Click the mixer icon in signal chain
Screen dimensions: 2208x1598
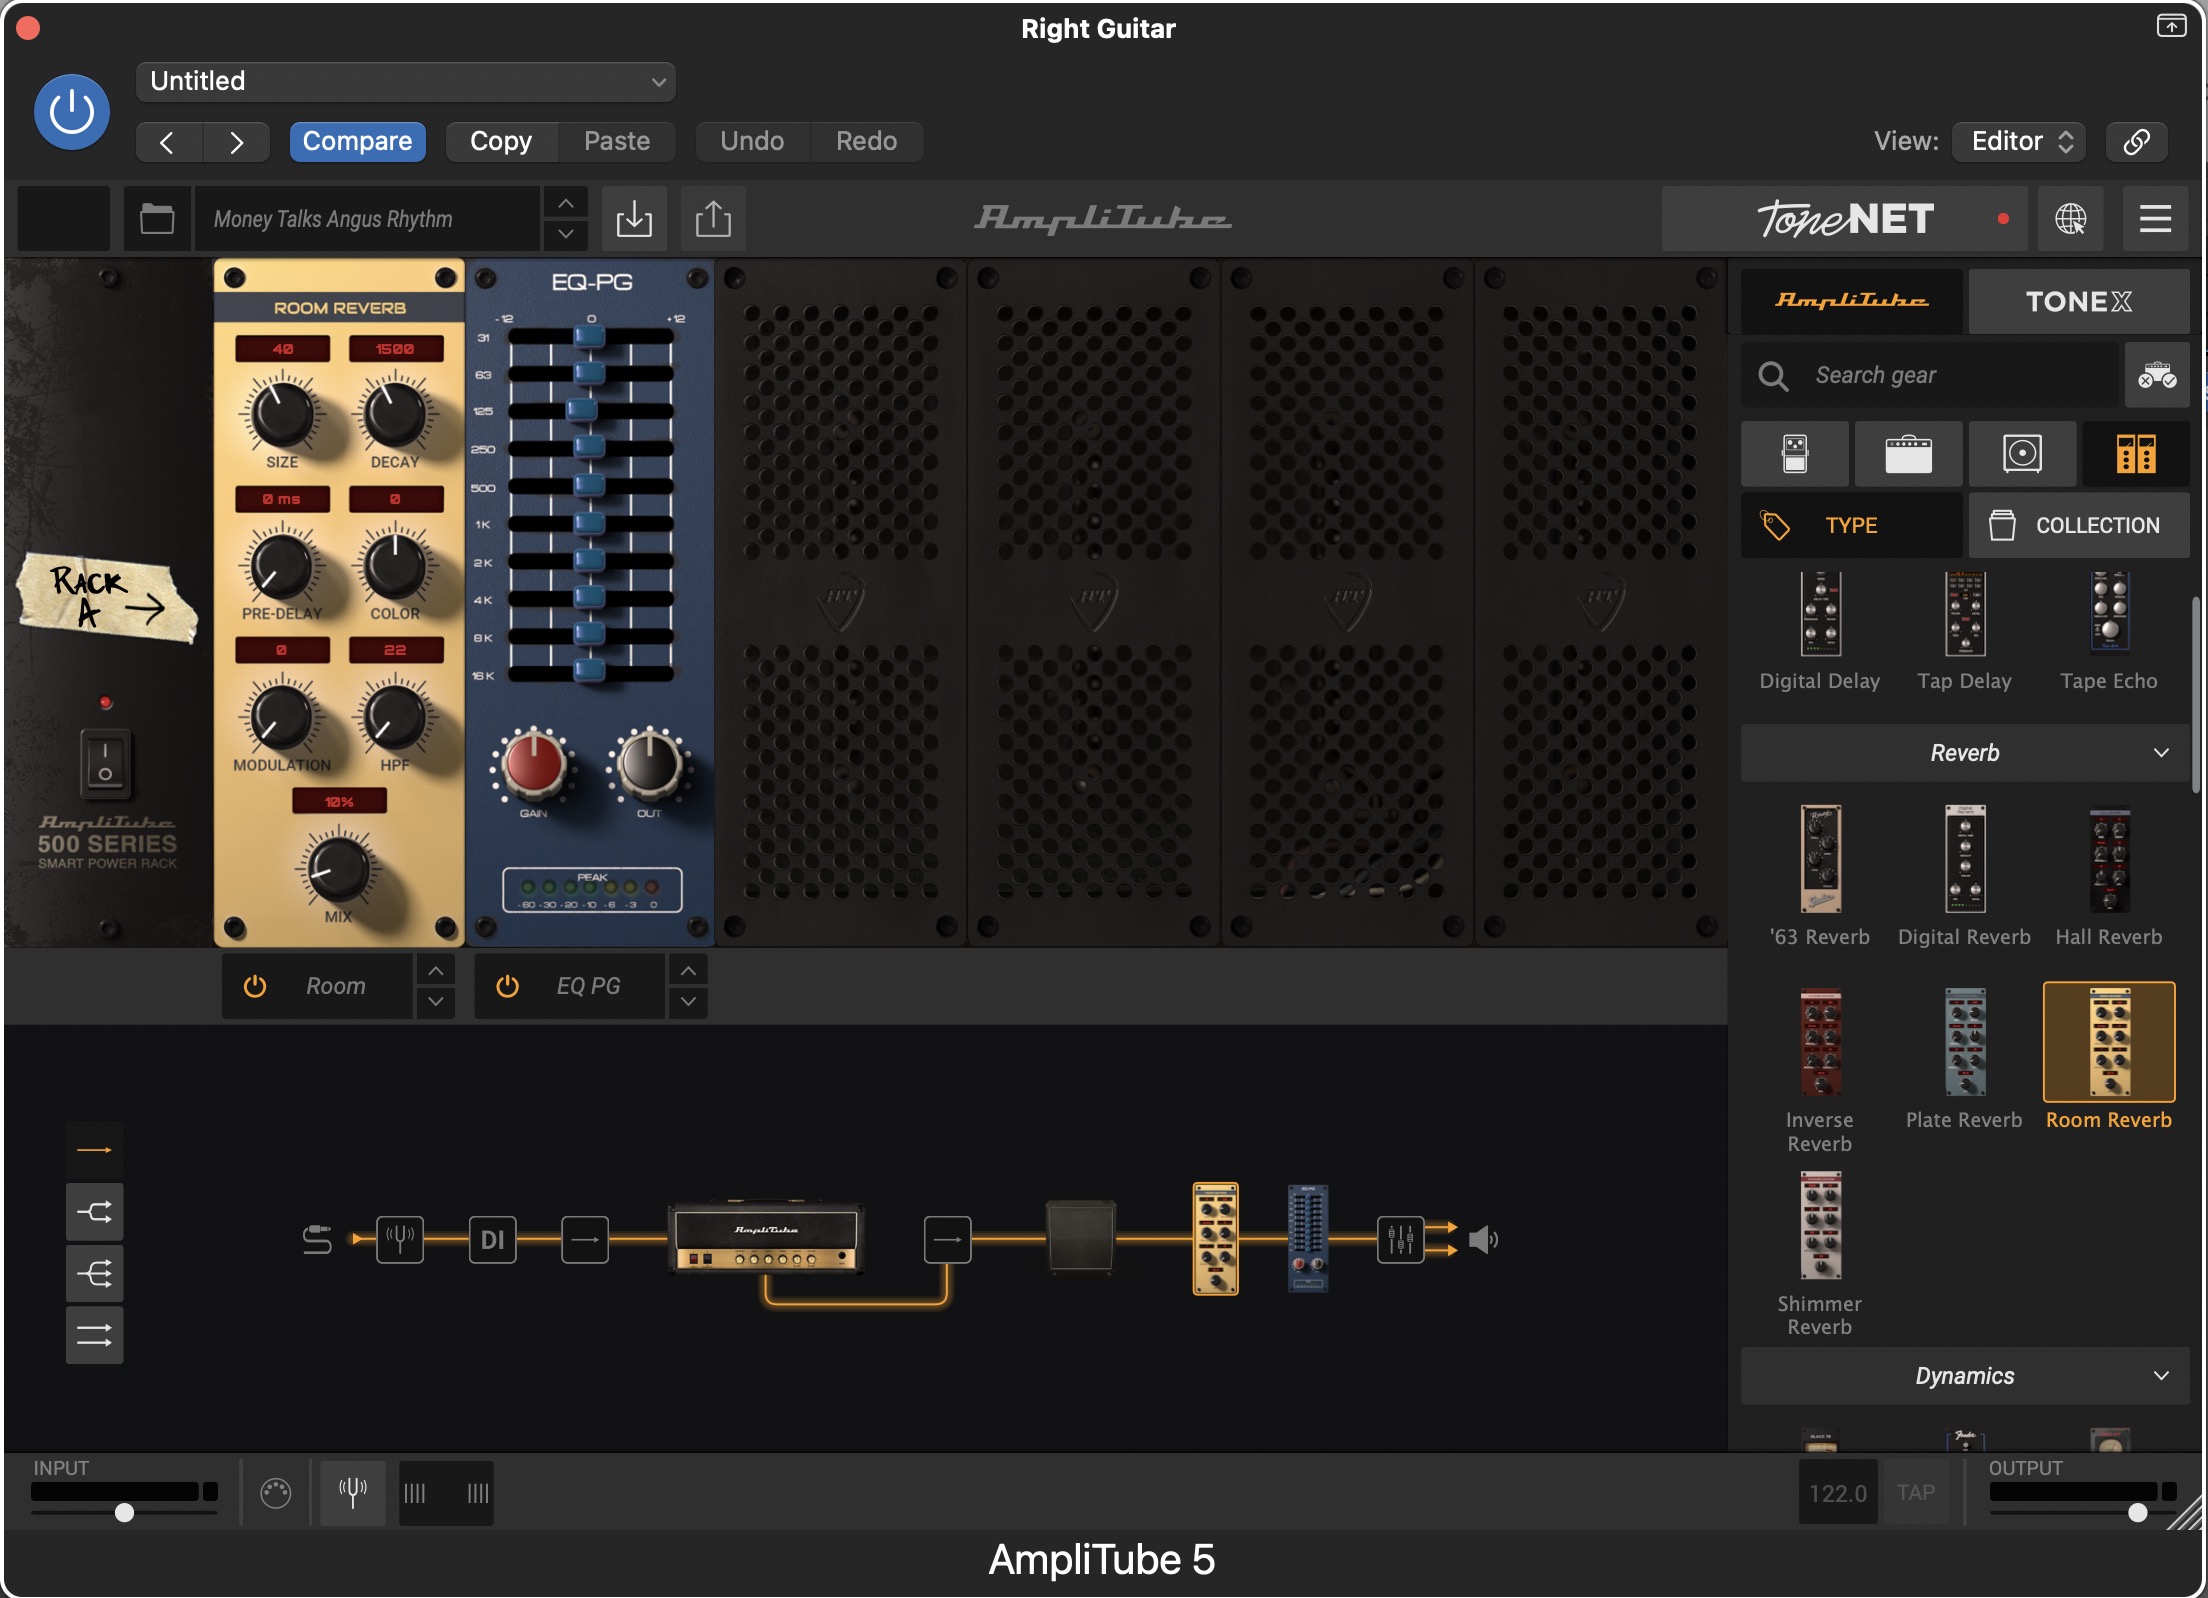click(x=1400, y=1240)
